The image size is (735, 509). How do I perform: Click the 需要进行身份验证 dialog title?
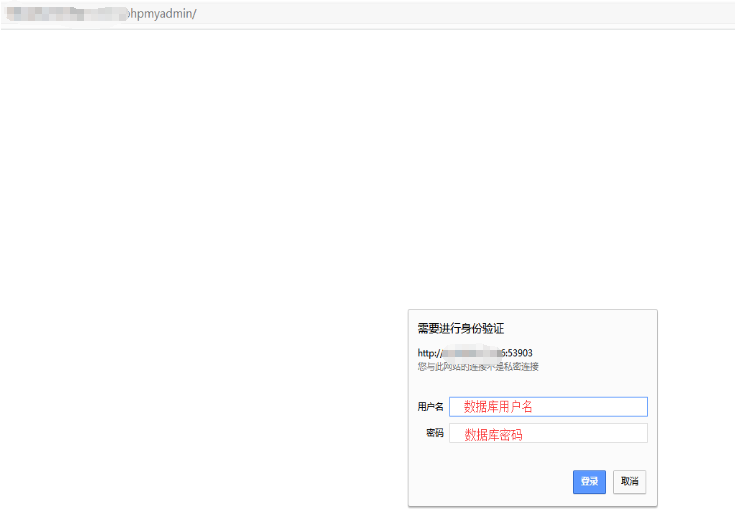pyautogui.click(x=460, y=328)
